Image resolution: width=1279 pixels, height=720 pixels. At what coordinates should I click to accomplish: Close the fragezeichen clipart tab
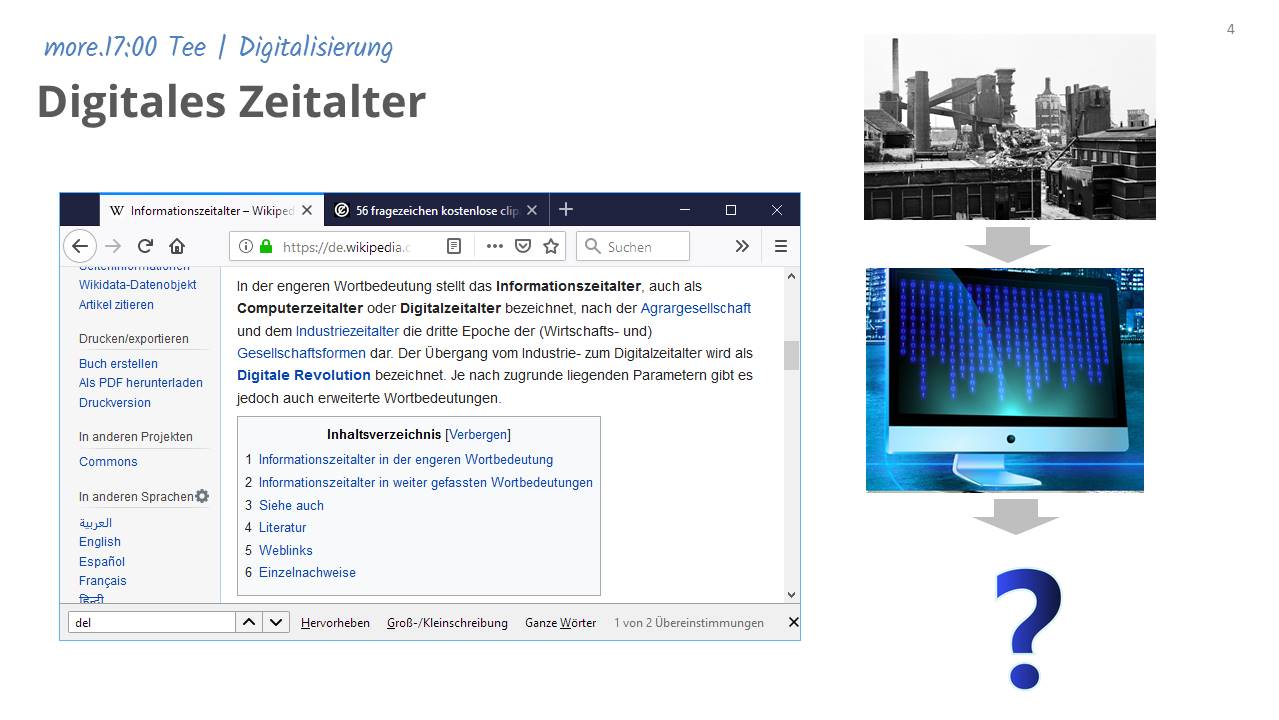(532, 210)
